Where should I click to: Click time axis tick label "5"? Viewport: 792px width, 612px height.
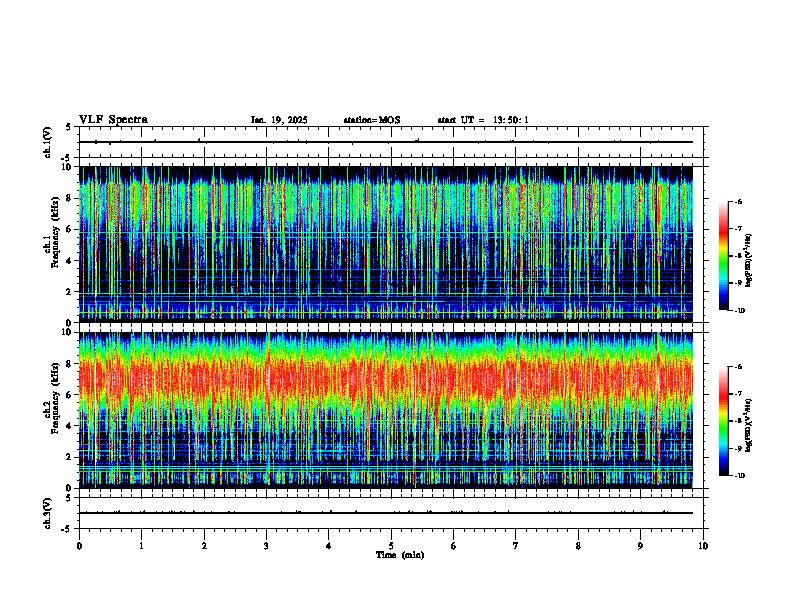(391, 546)
